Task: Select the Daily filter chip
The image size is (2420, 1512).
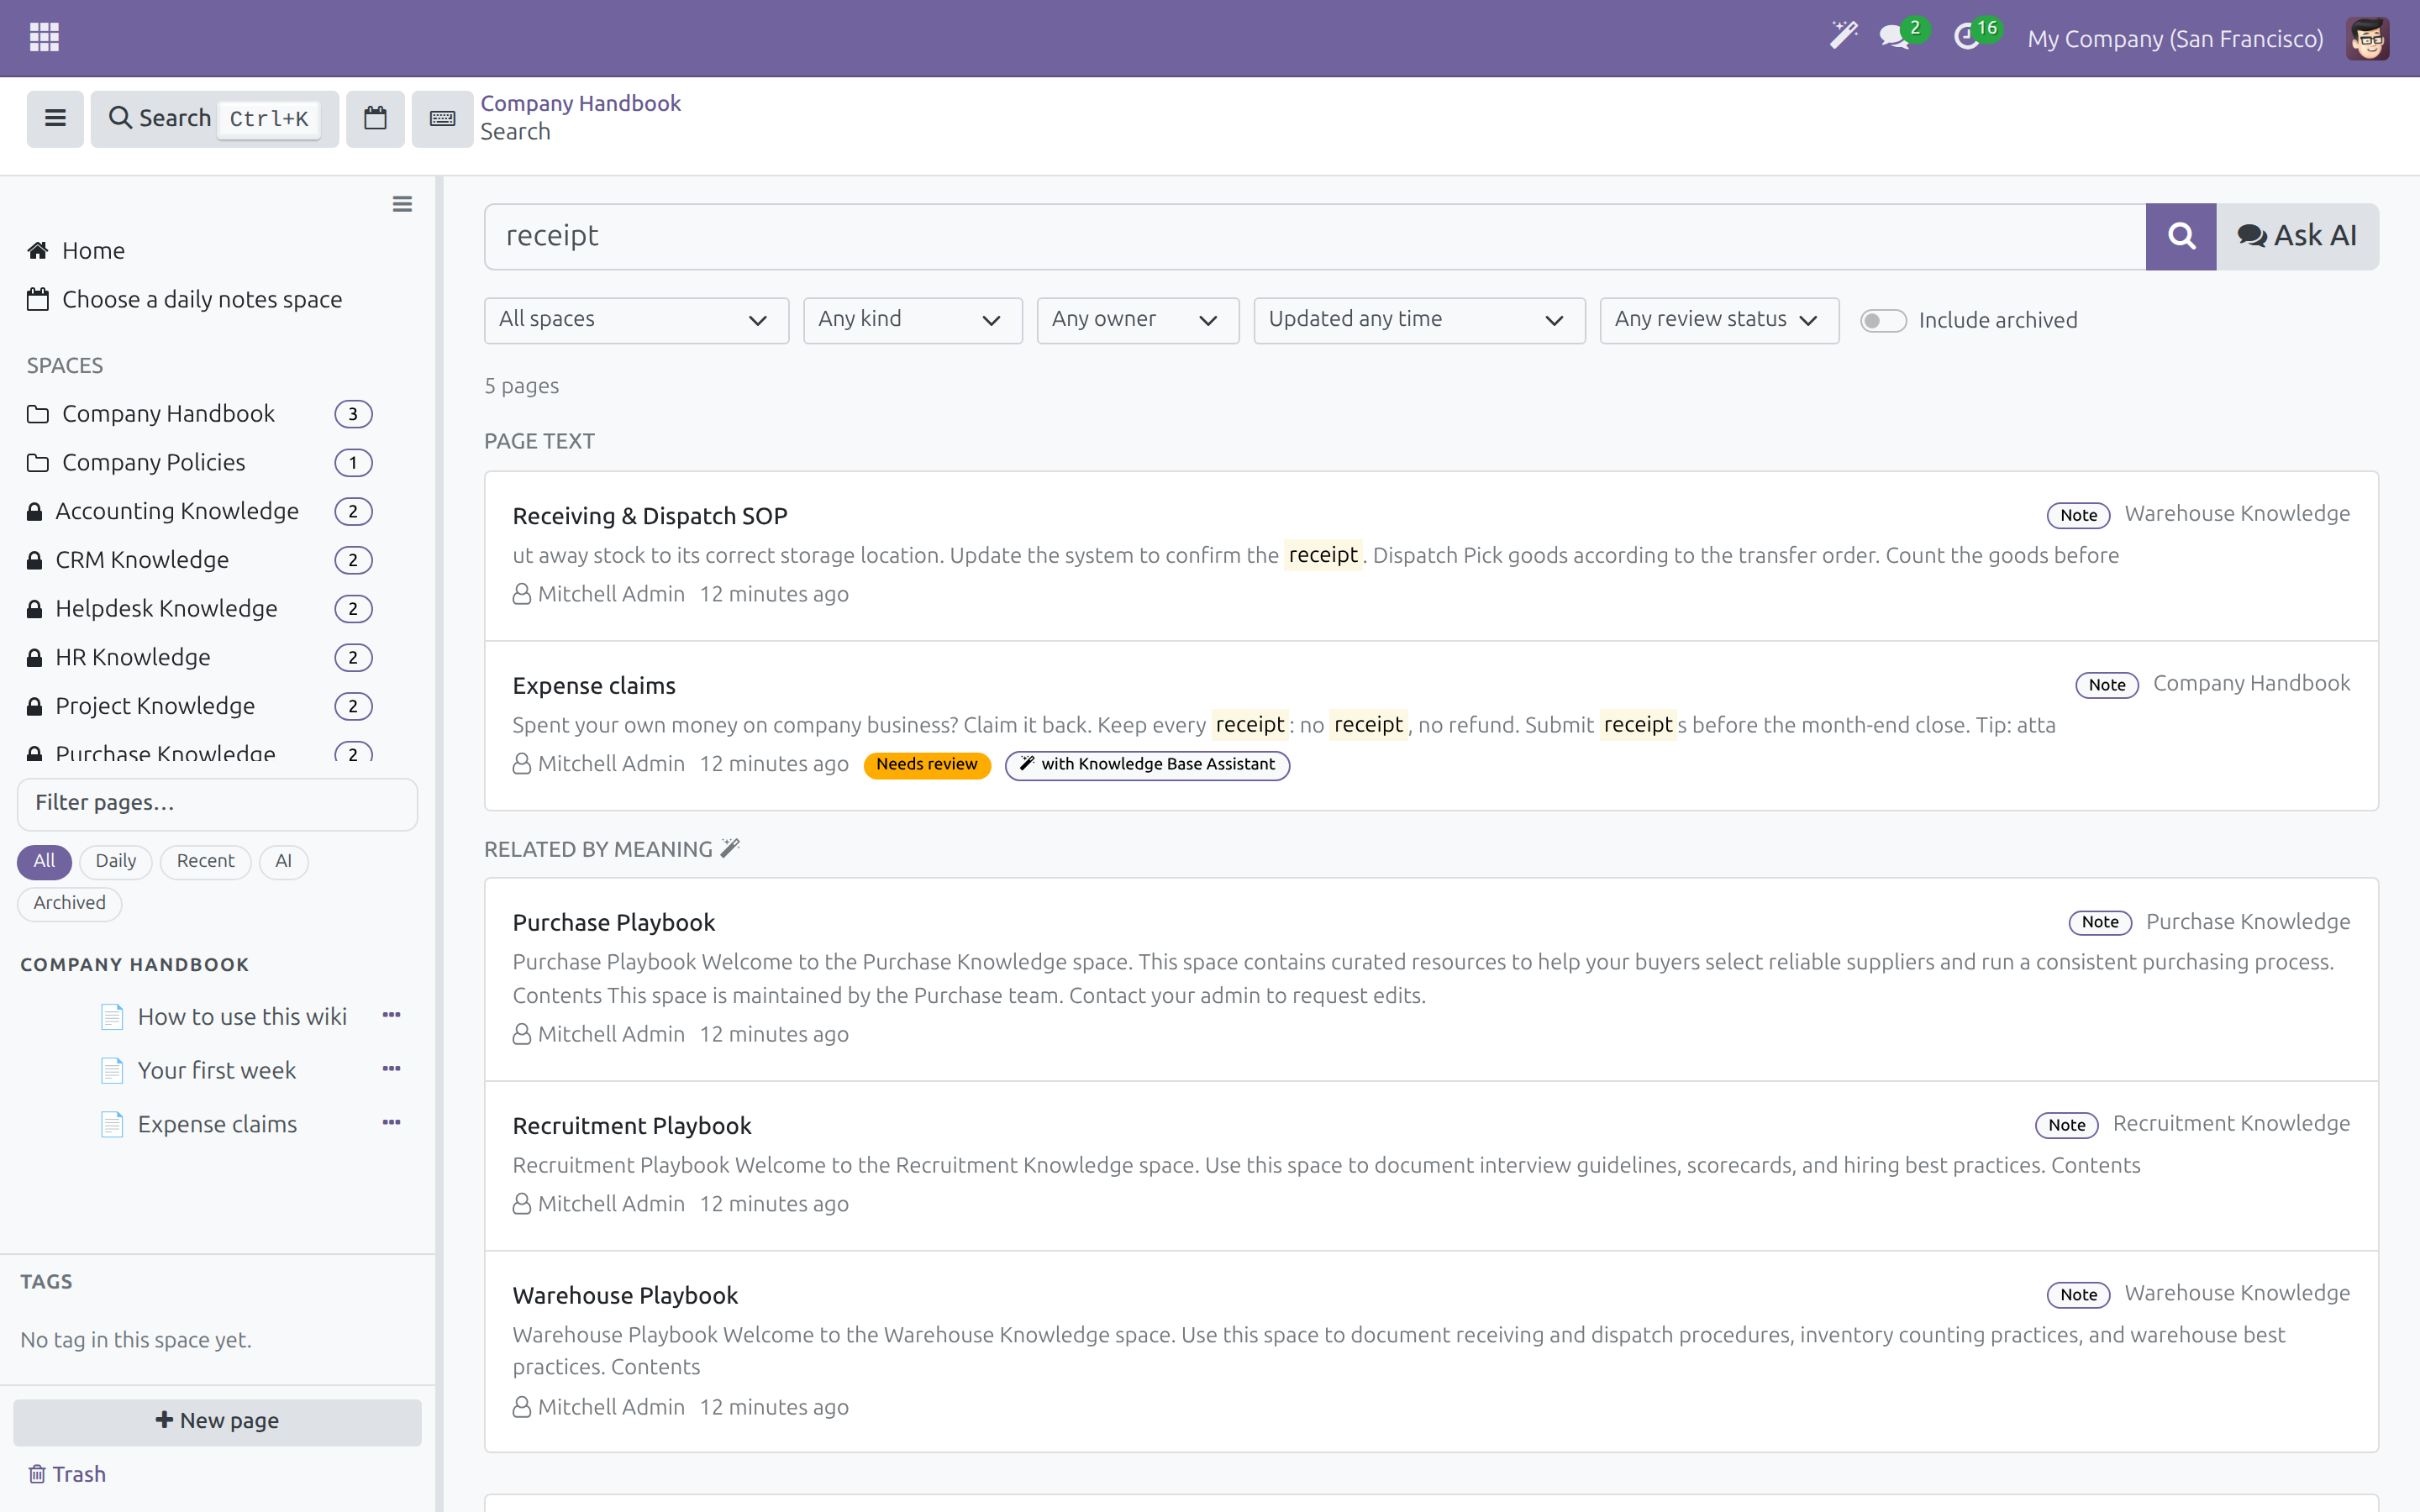Action: point(116,861)
